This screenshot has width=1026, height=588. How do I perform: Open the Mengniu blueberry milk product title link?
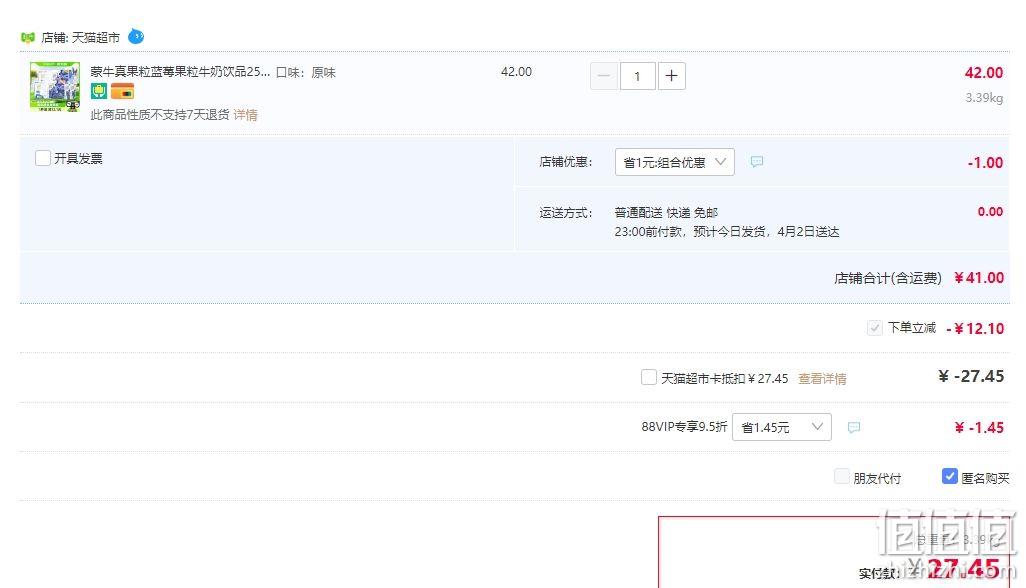[x=180, y=72]
